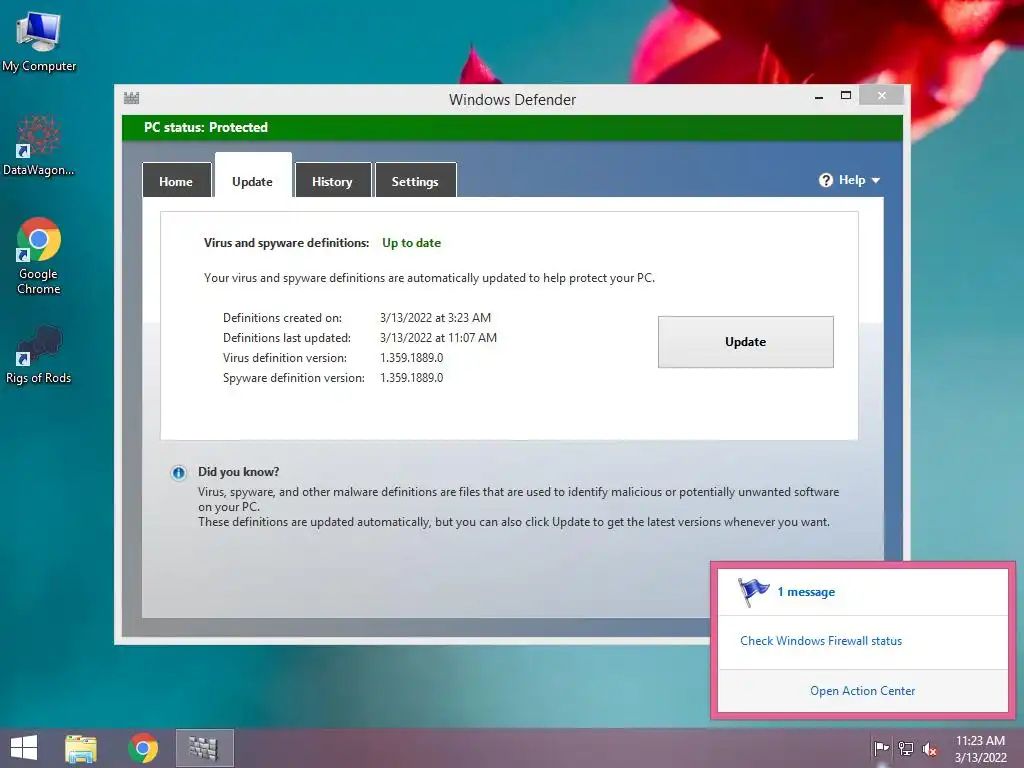Viewport: 1024px width, 768px height.
Task: Click the Spyware definition version number
Action: tap(411, 377)
